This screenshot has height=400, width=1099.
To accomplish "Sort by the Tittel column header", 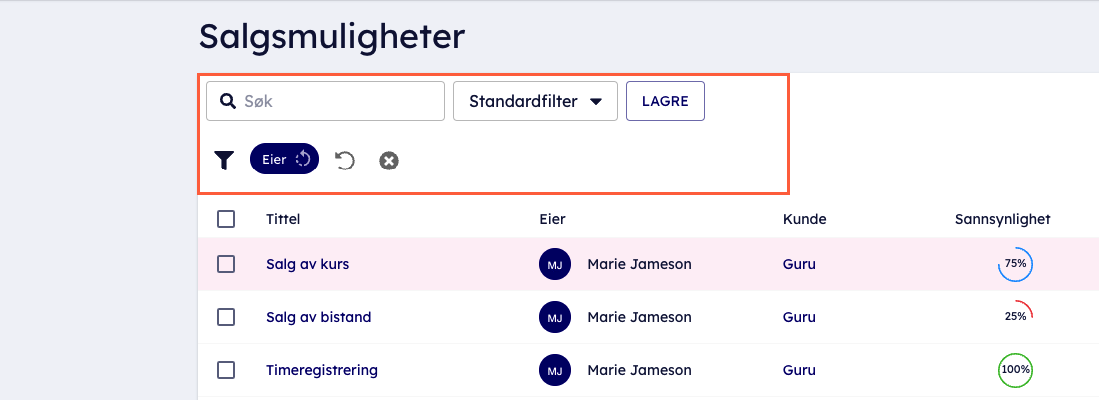I will click(283, 219).
